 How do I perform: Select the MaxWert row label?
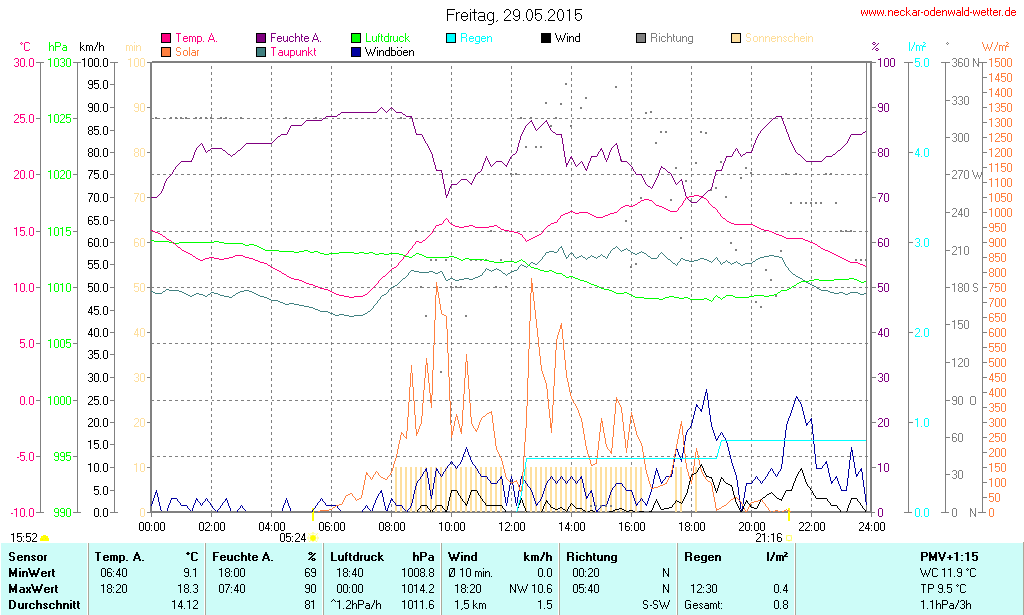point(35,589)
